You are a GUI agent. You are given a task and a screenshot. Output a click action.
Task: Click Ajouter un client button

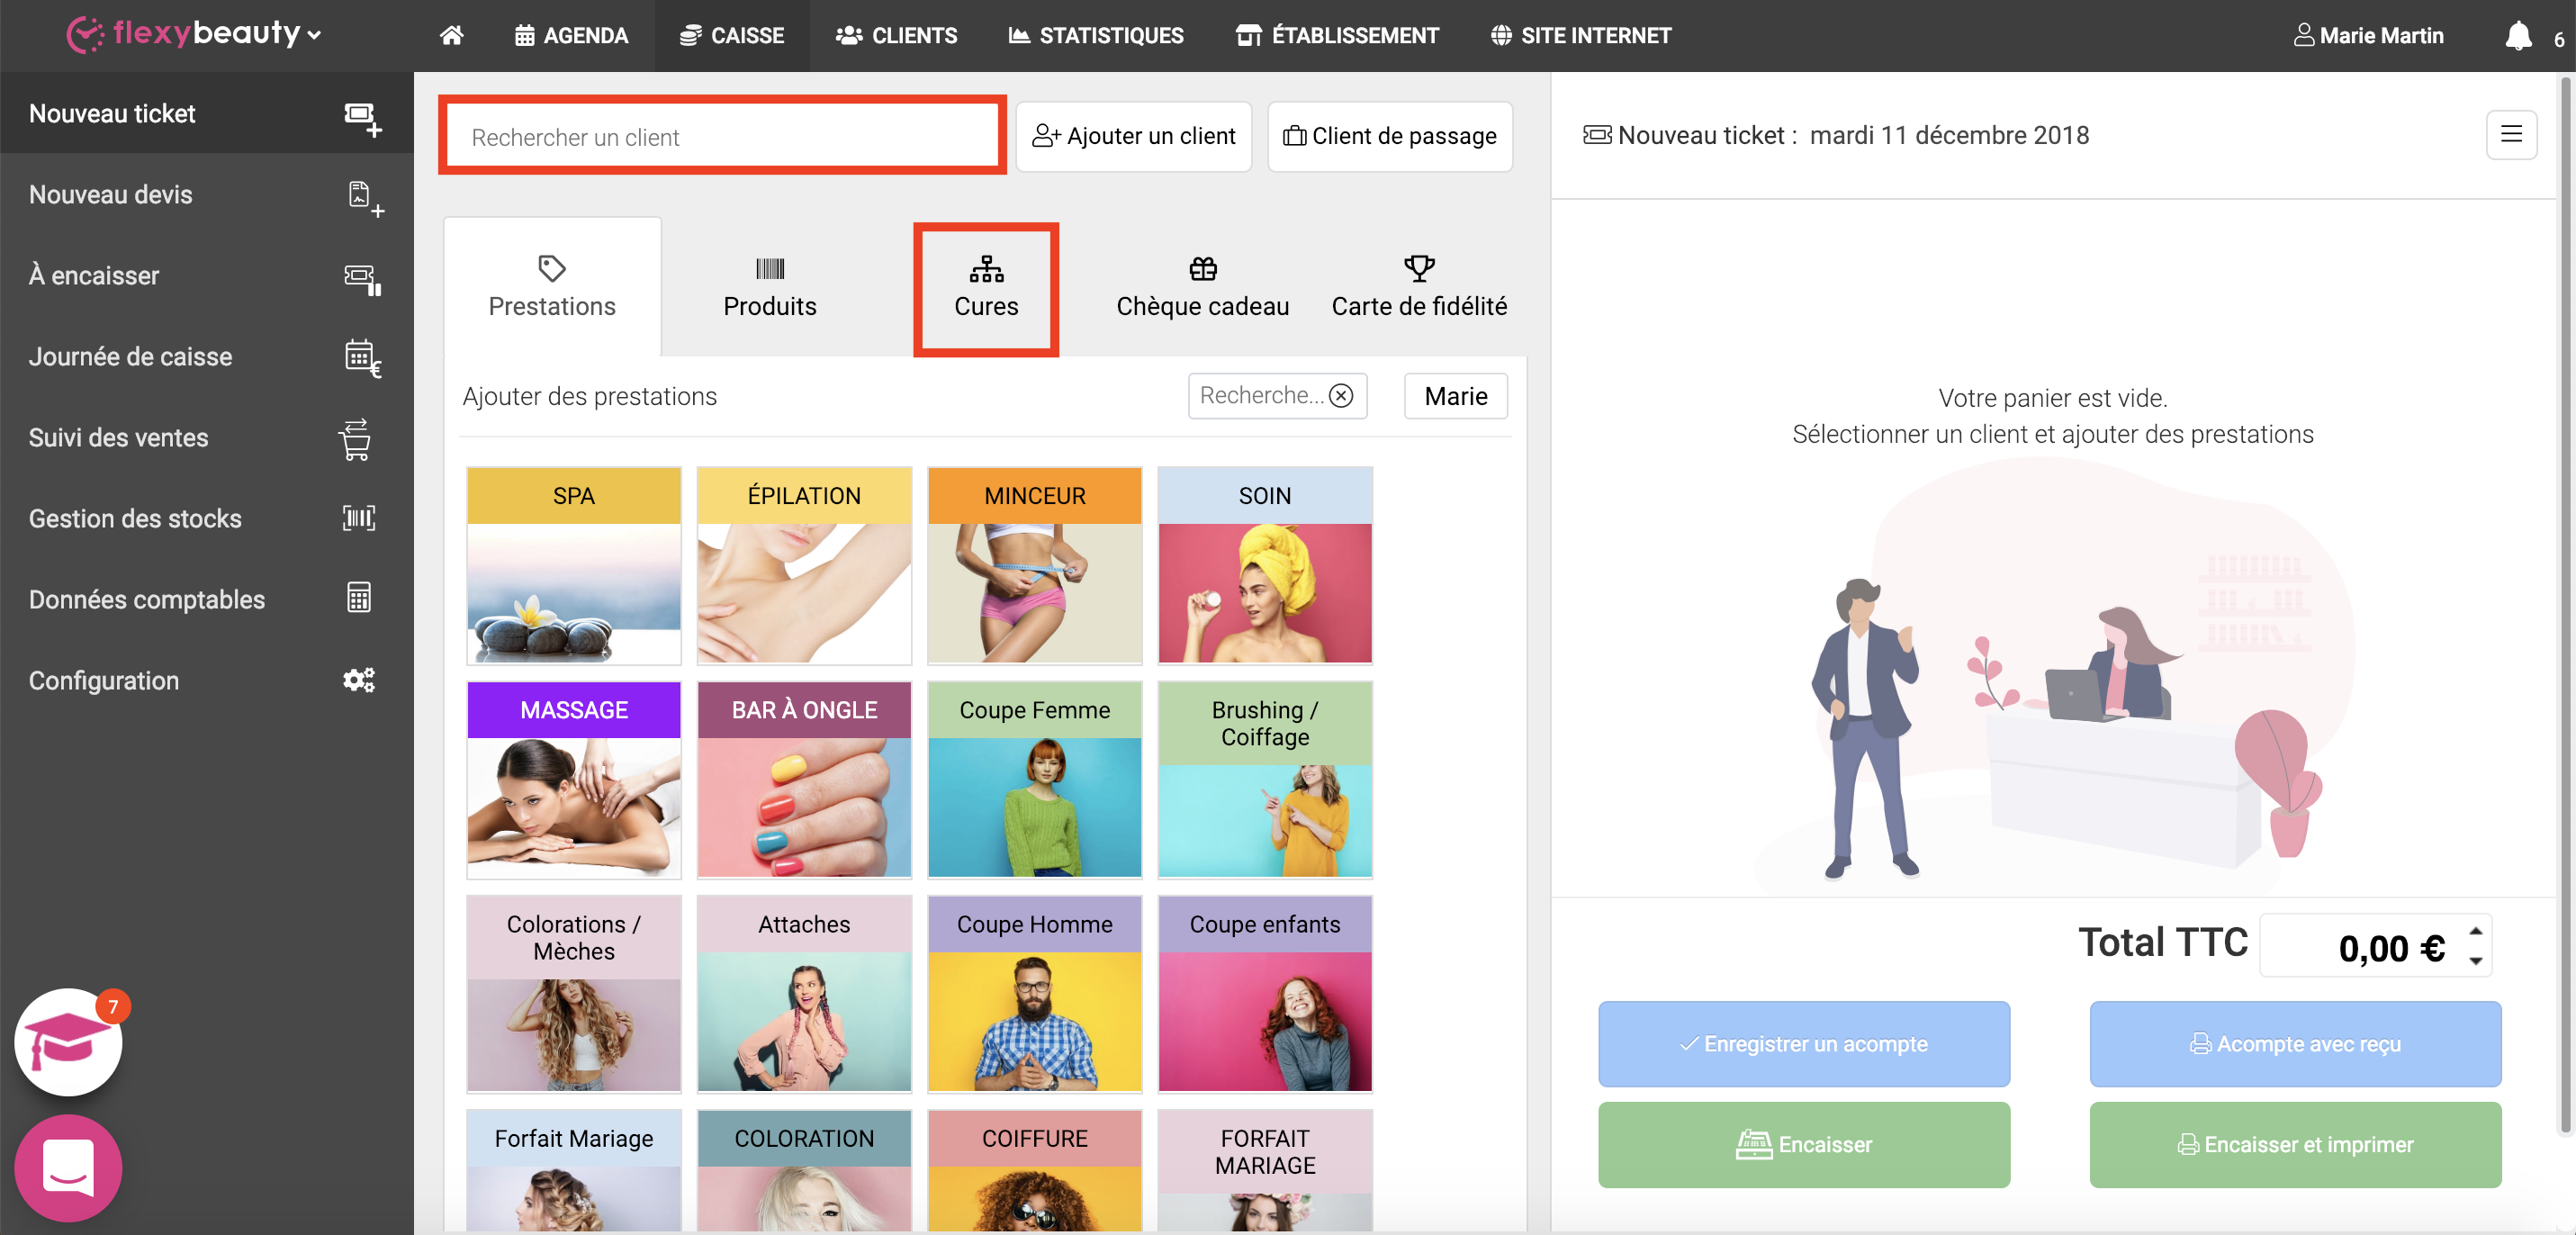pos(1134,136)
